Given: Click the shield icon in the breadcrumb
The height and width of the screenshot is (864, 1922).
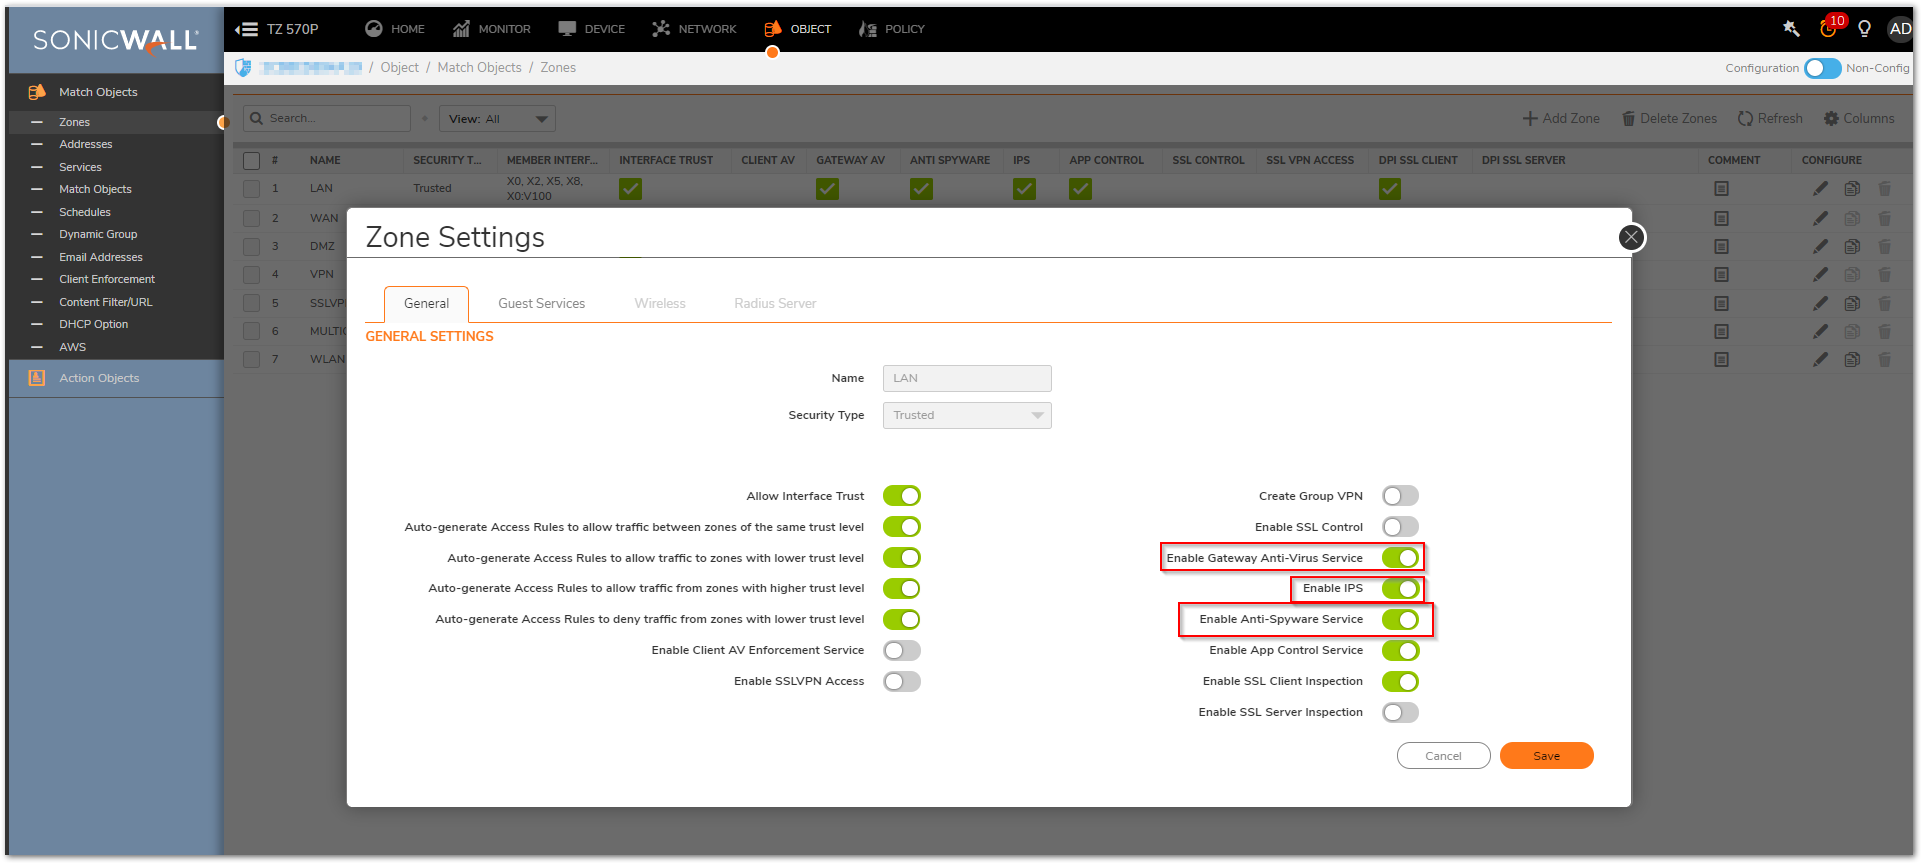Looking at the screenshot, I should point(243,67).
